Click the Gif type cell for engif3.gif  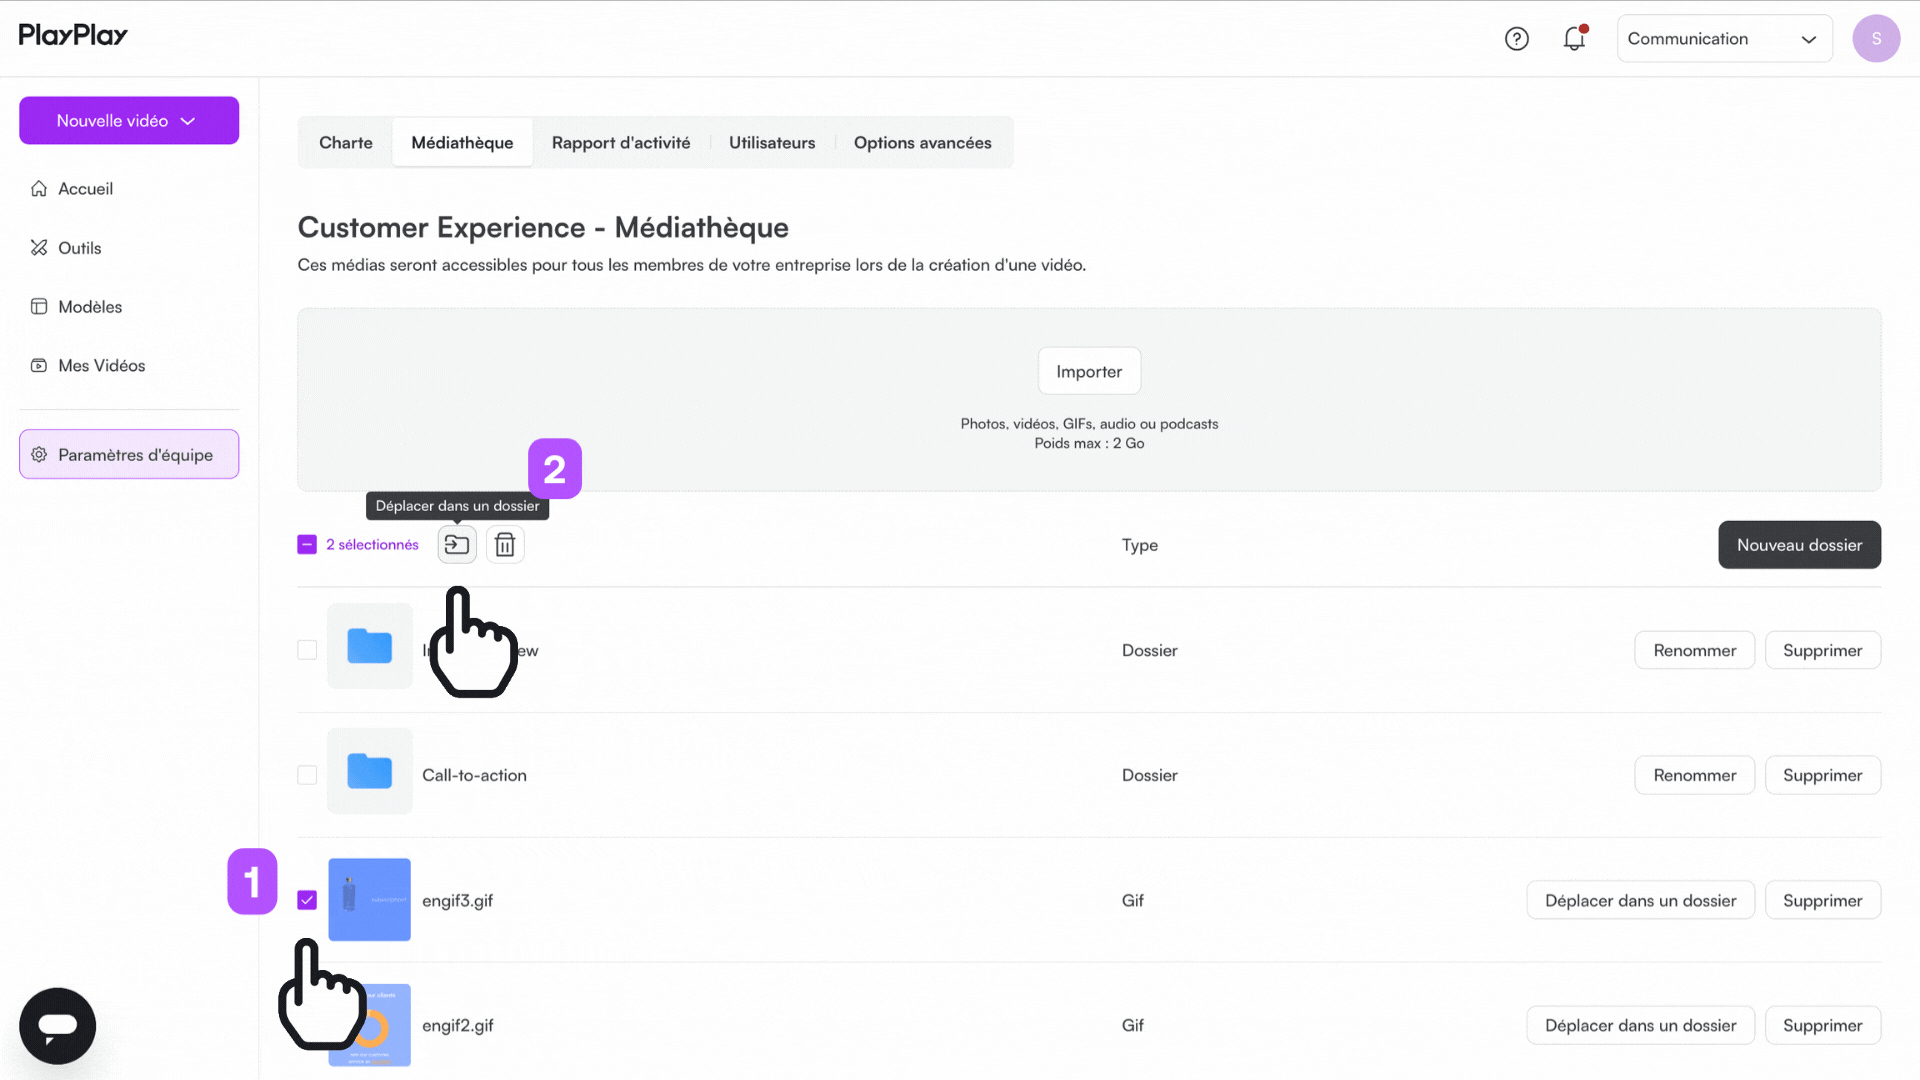(1133, 900)
